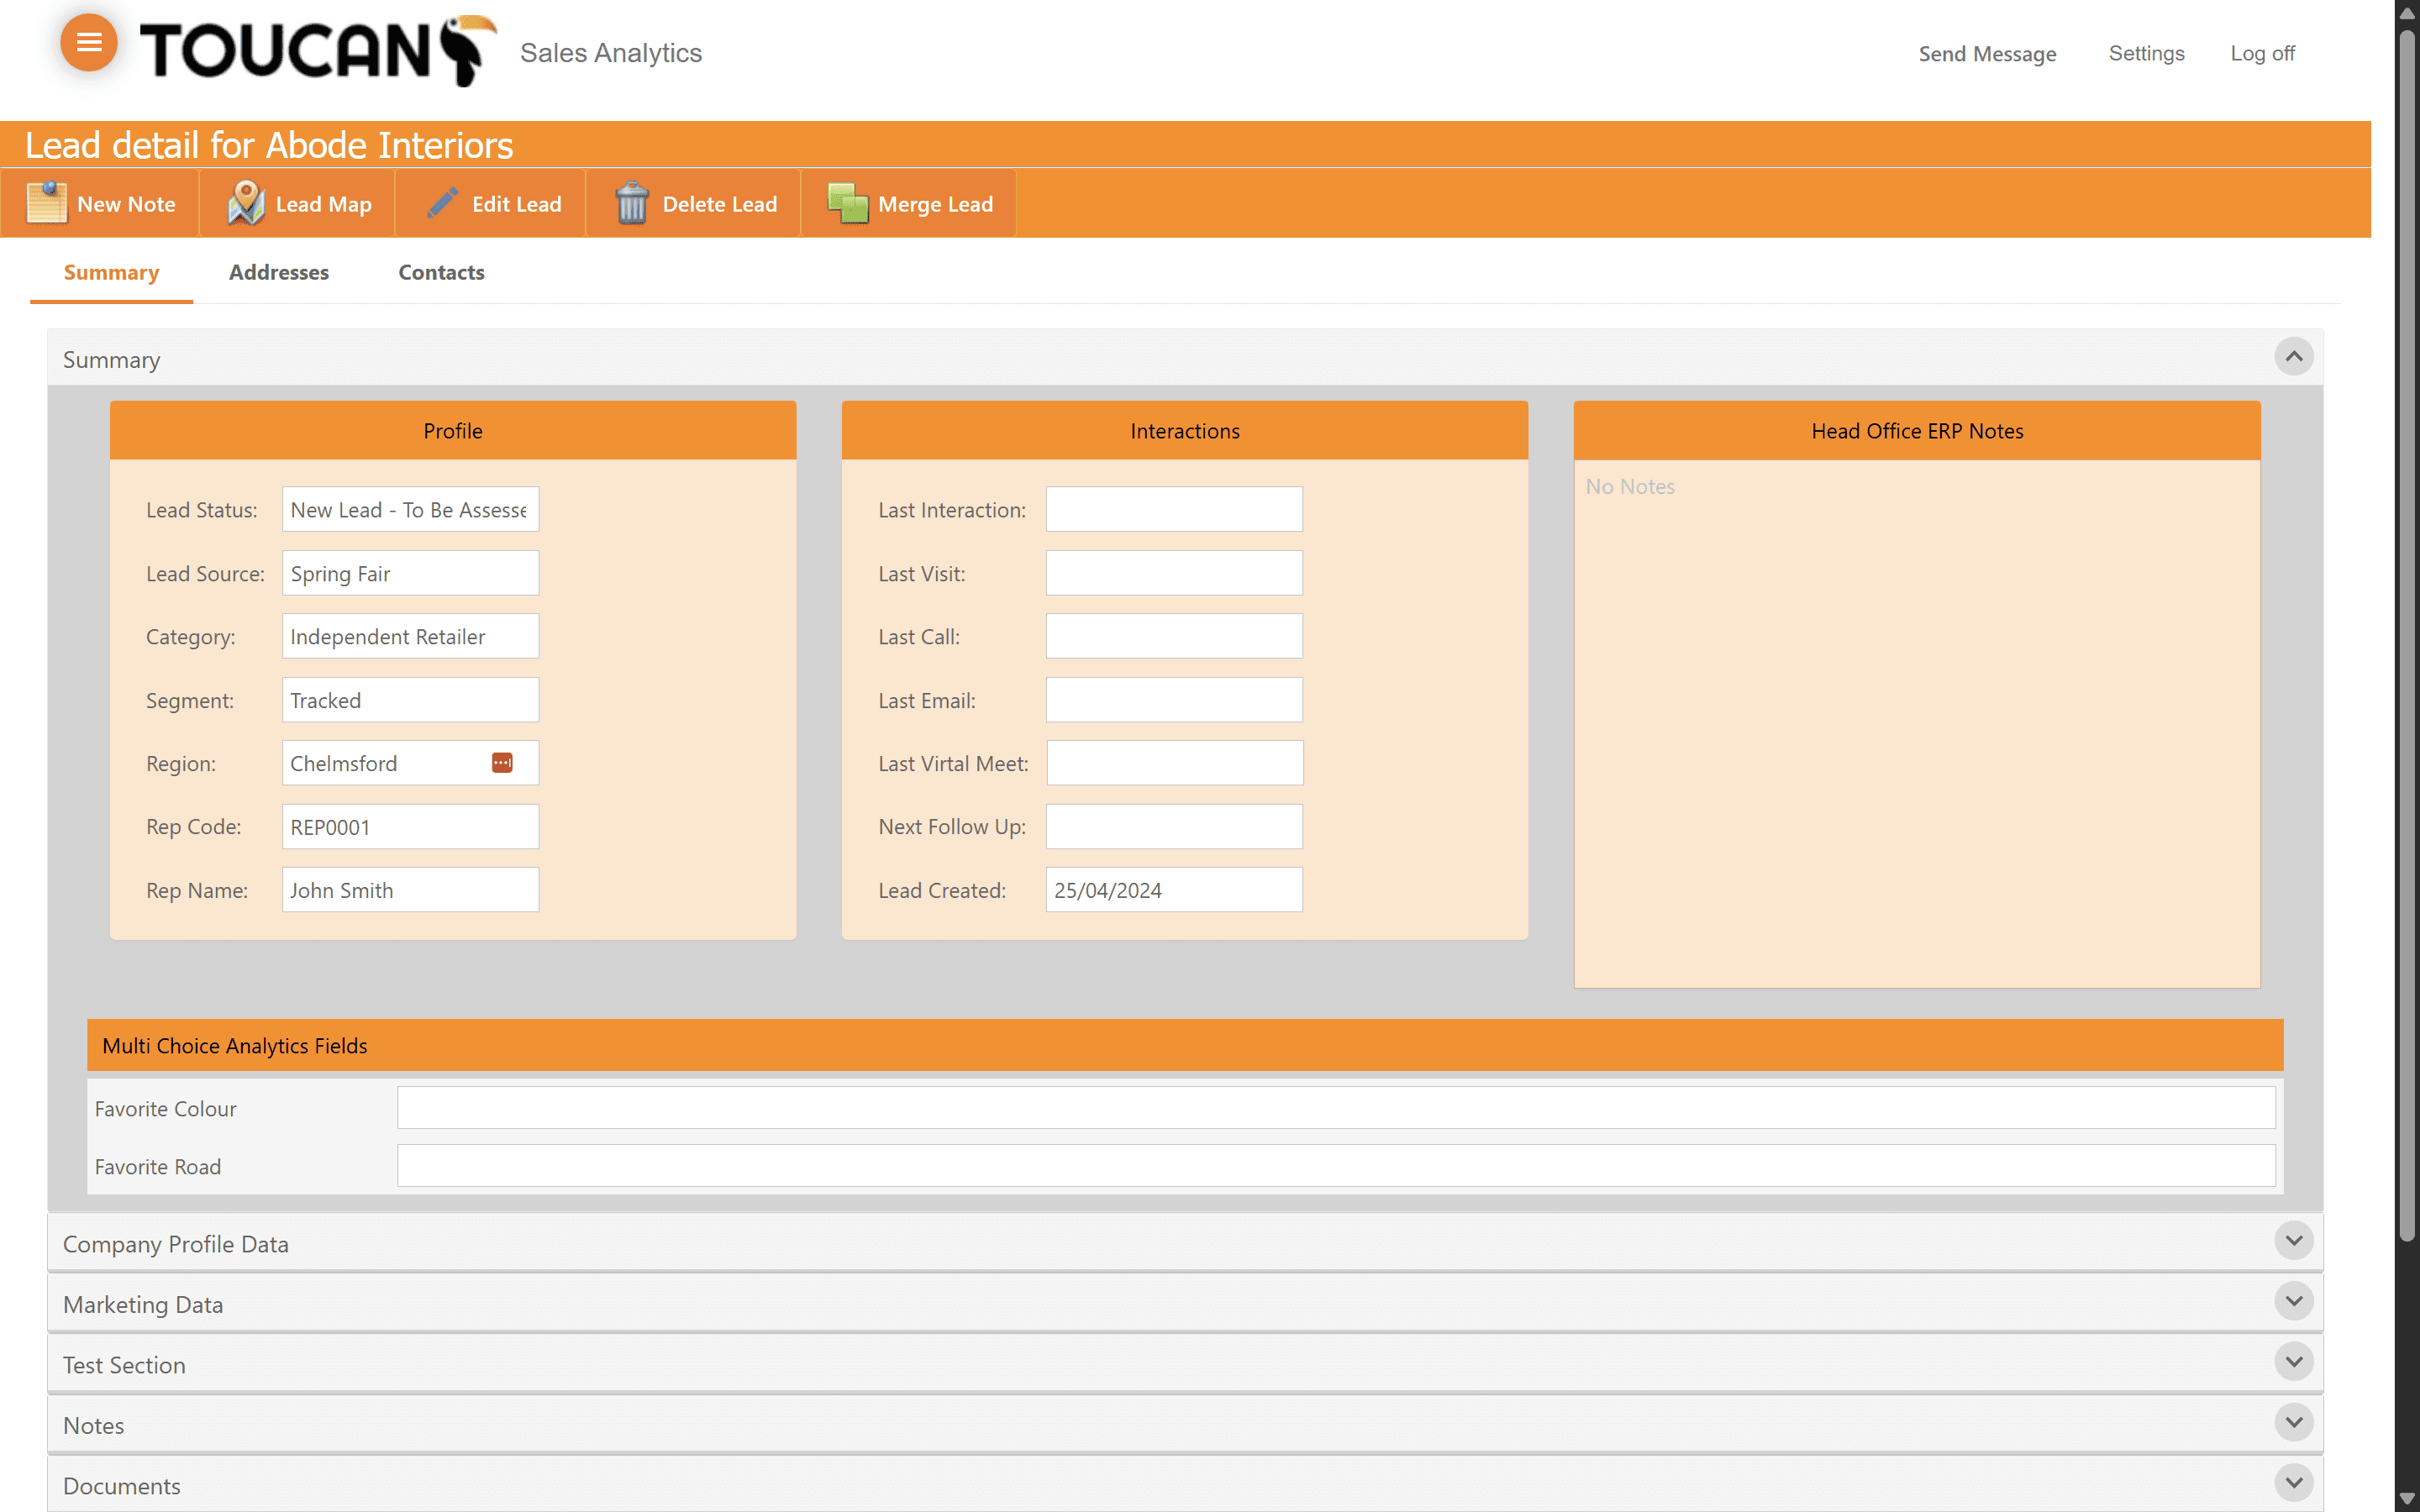The width and height of the screenshot is (2420, 1512).
Task: Click the Favorite Road input field
Action: (1336, 1166)
